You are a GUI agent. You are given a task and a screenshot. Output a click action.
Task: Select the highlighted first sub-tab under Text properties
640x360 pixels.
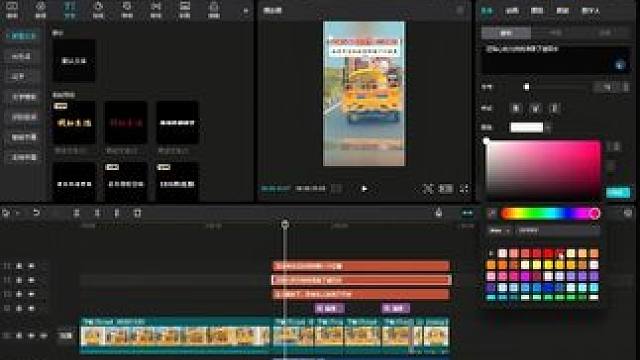[x=506, y=33]
